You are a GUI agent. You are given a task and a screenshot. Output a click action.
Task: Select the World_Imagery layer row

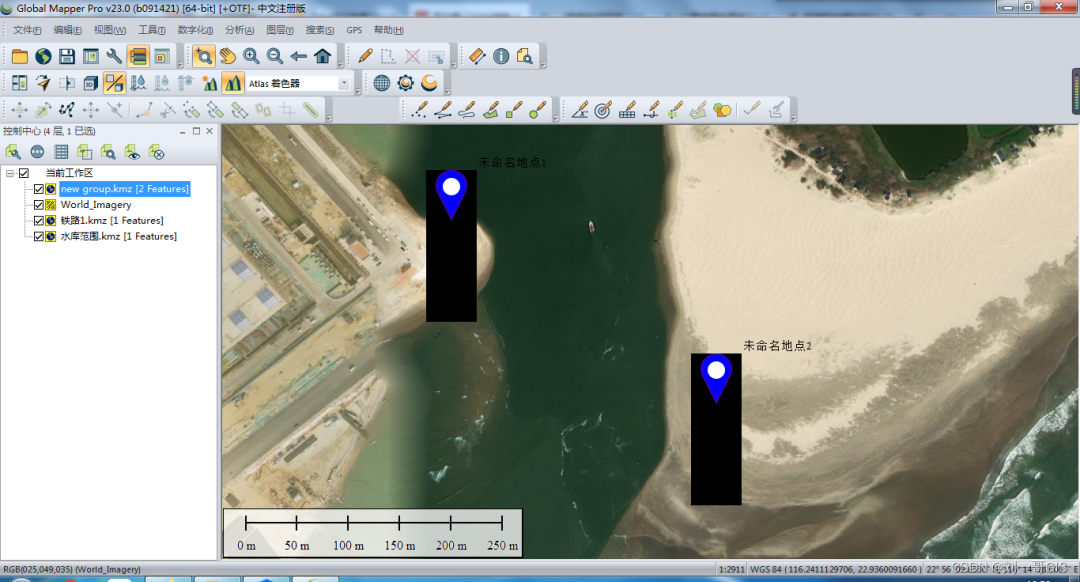tap(96, 205)
